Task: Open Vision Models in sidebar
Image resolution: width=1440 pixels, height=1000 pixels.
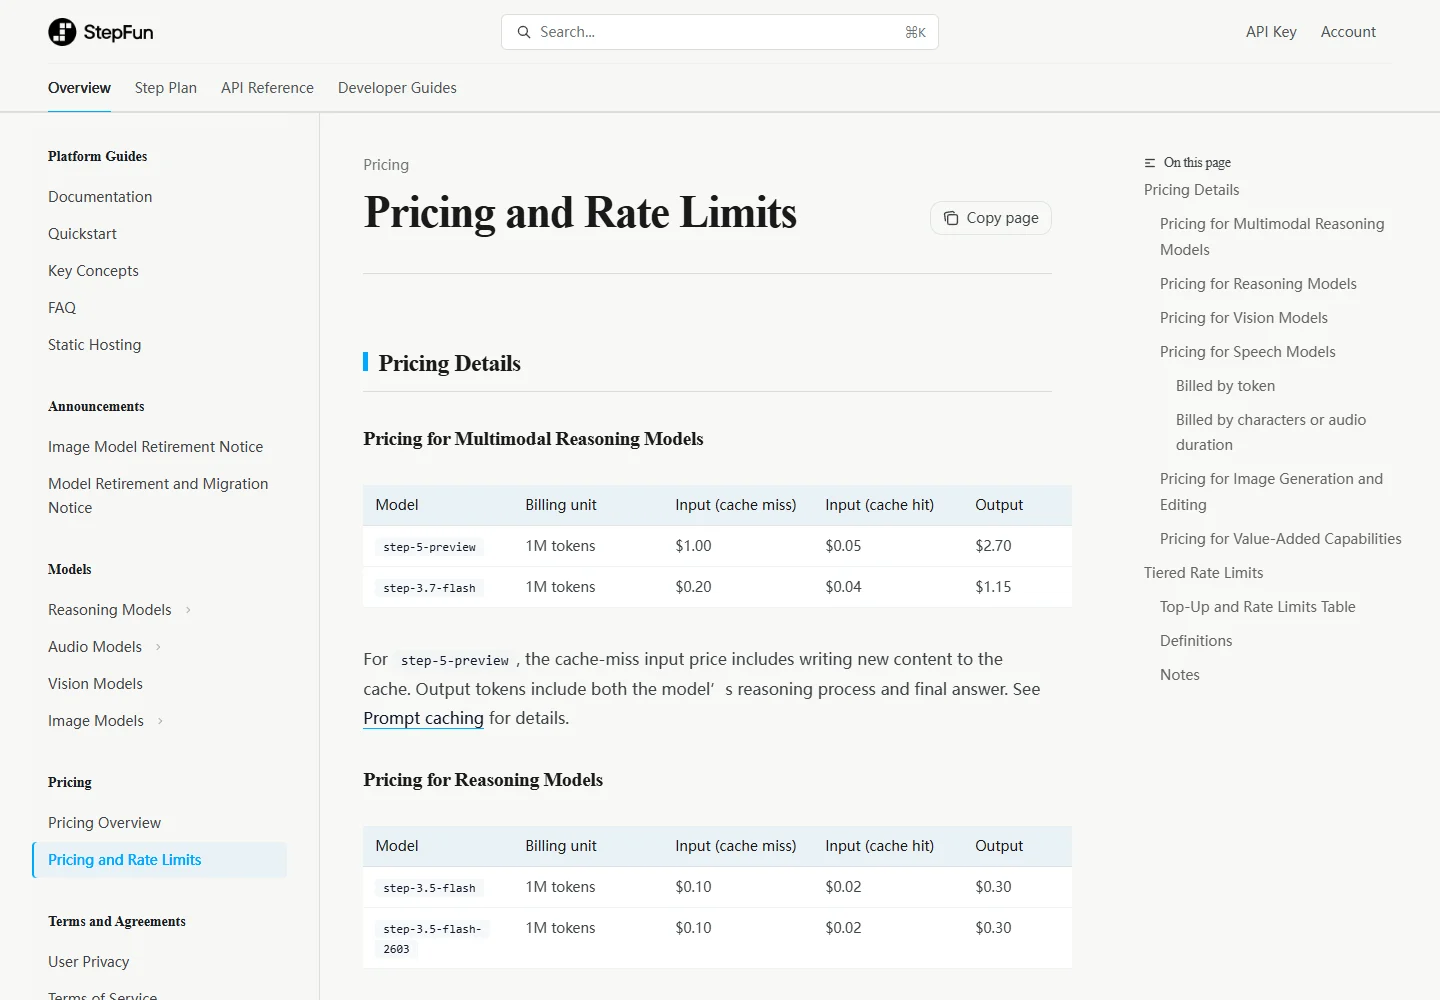Action: point(95,684)
